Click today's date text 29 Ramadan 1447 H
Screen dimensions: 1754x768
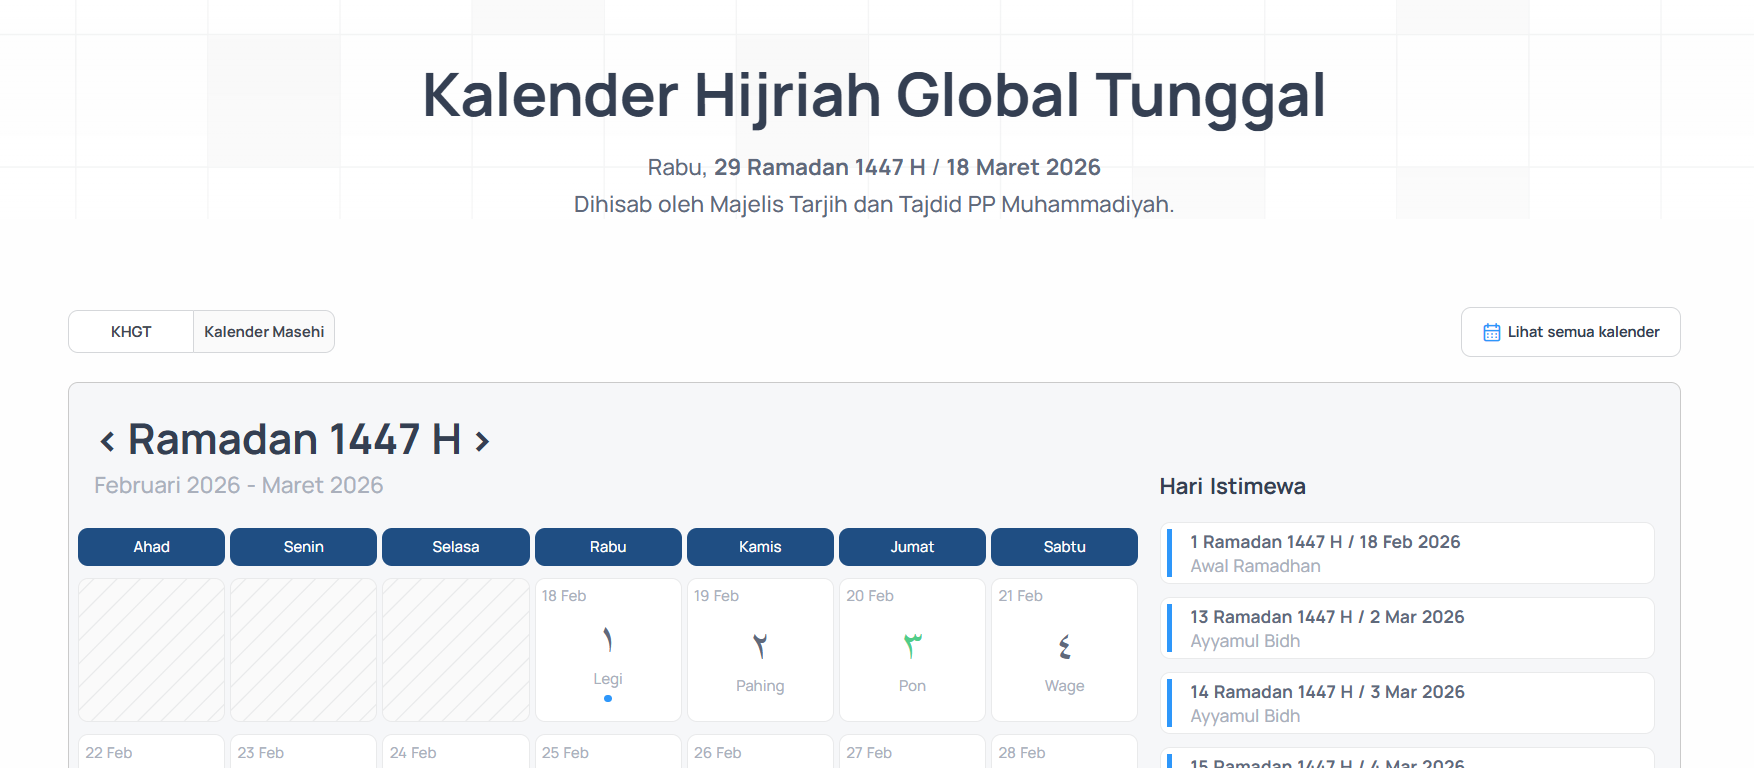(820, 167)
